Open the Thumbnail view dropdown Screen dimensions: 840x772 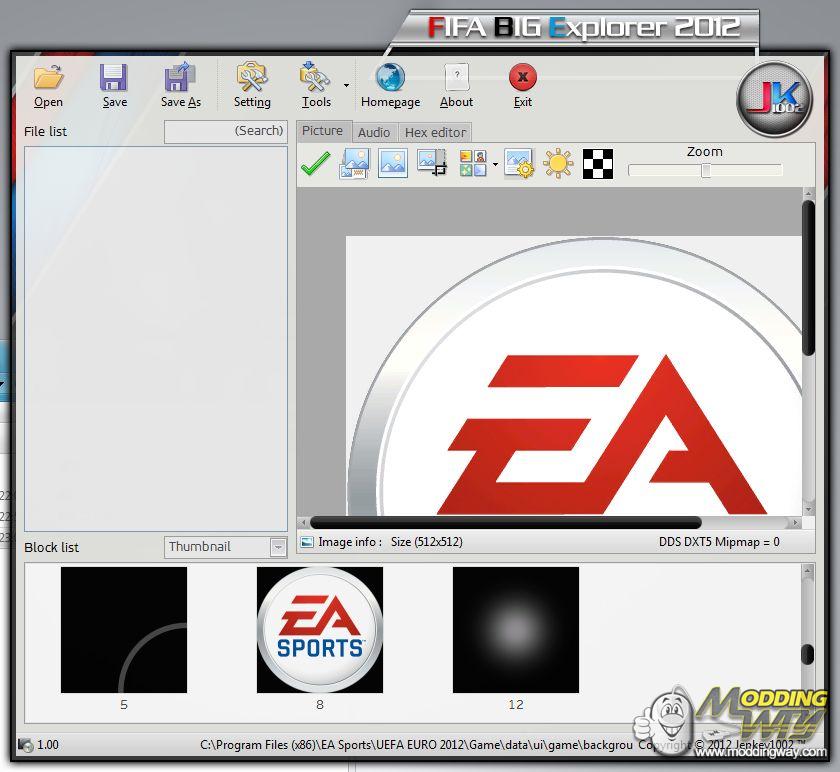[278, 547]
